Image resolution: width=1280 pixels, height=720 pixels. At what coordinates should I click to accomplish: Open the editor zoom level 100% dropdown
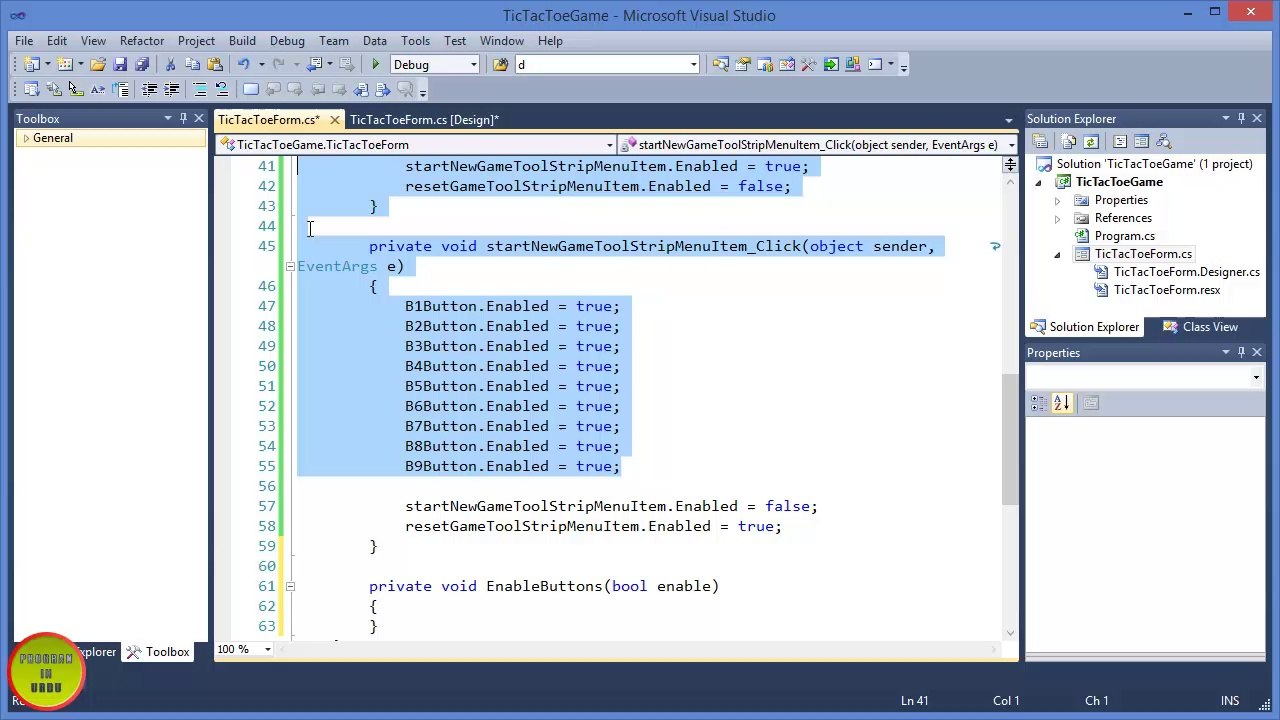[x=267, y=650]
